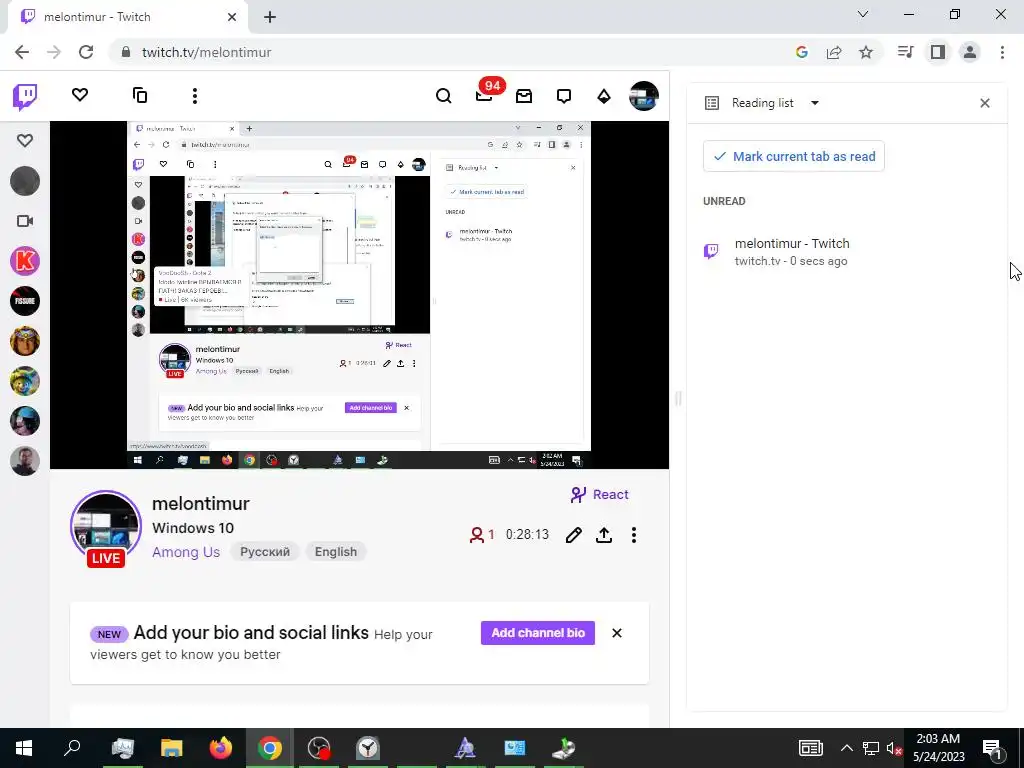1024x768 pixels.
Task: Click Mark current tab as read
Action: tap(793, 157)
